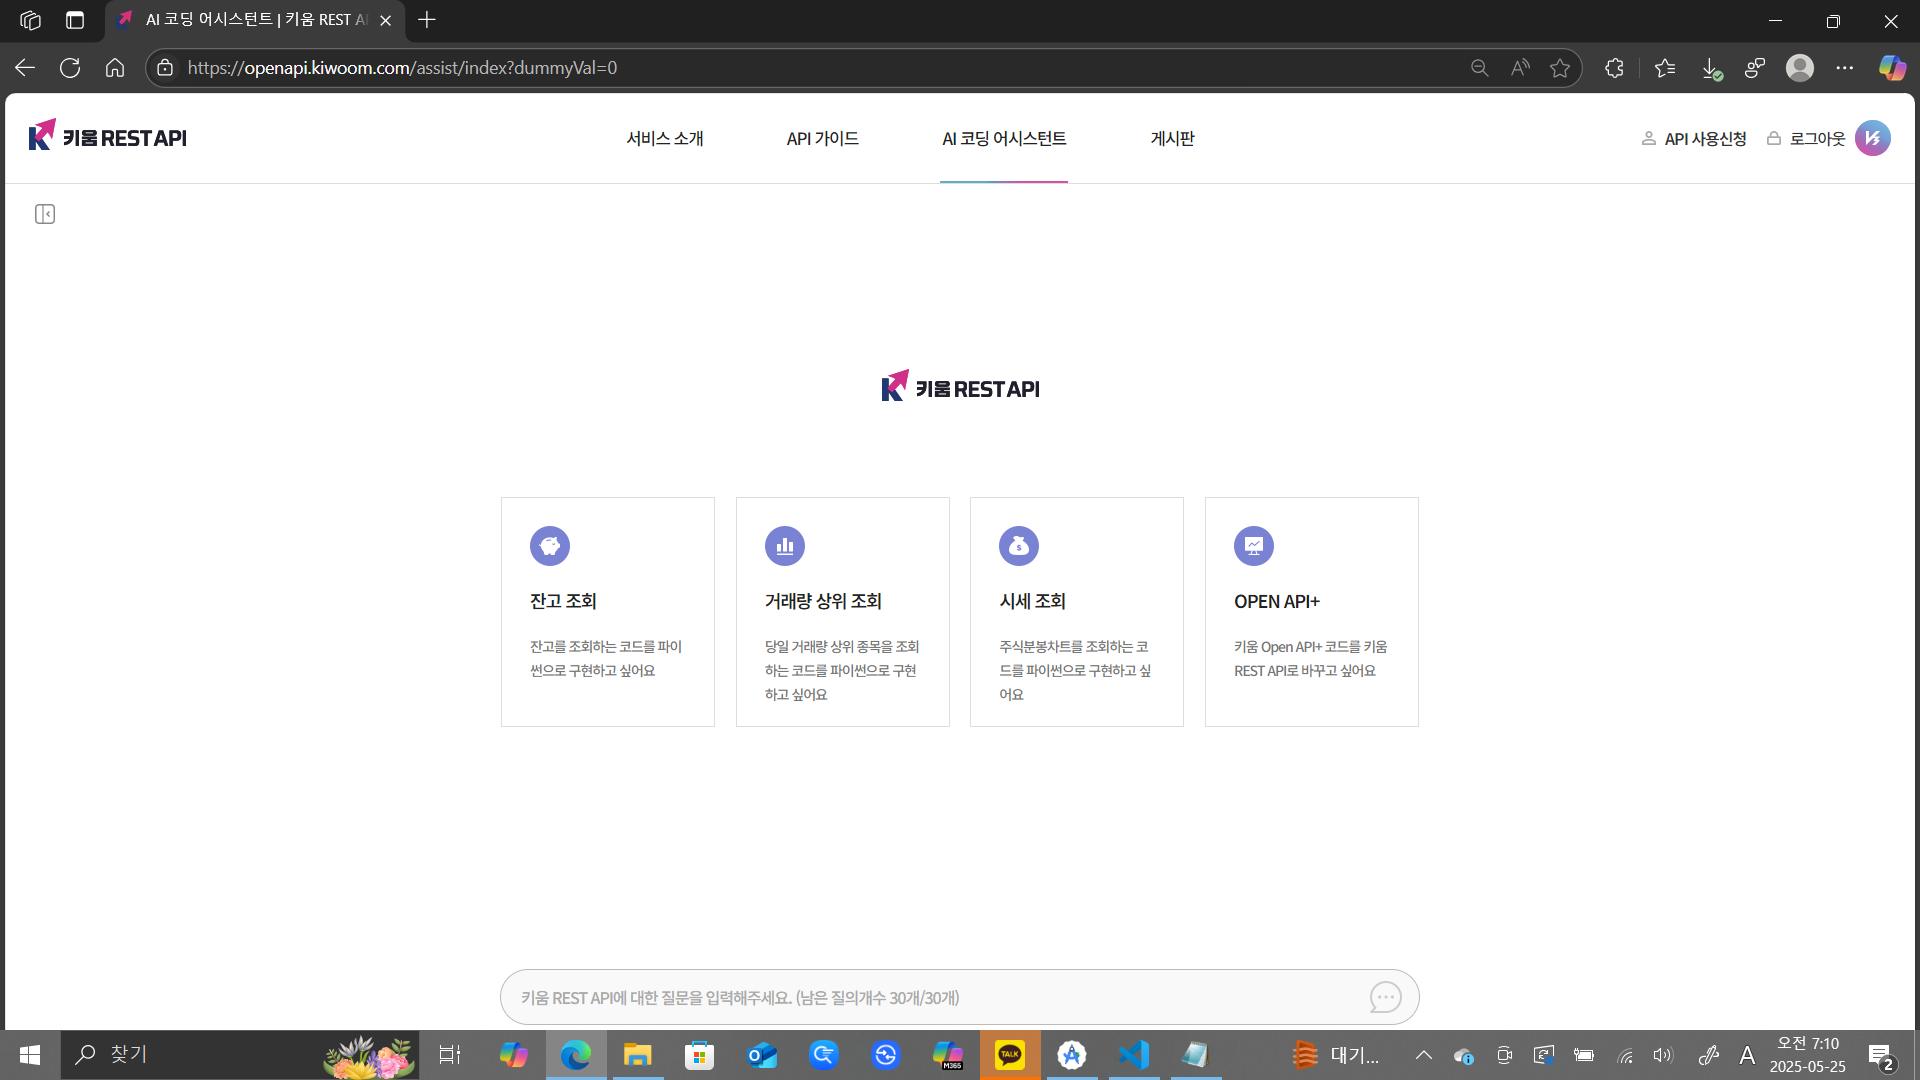This screenshot has height=1080, width=1920.
Task: Open KakaoTalk from the taskbar
Action: click(1010, 1055)
